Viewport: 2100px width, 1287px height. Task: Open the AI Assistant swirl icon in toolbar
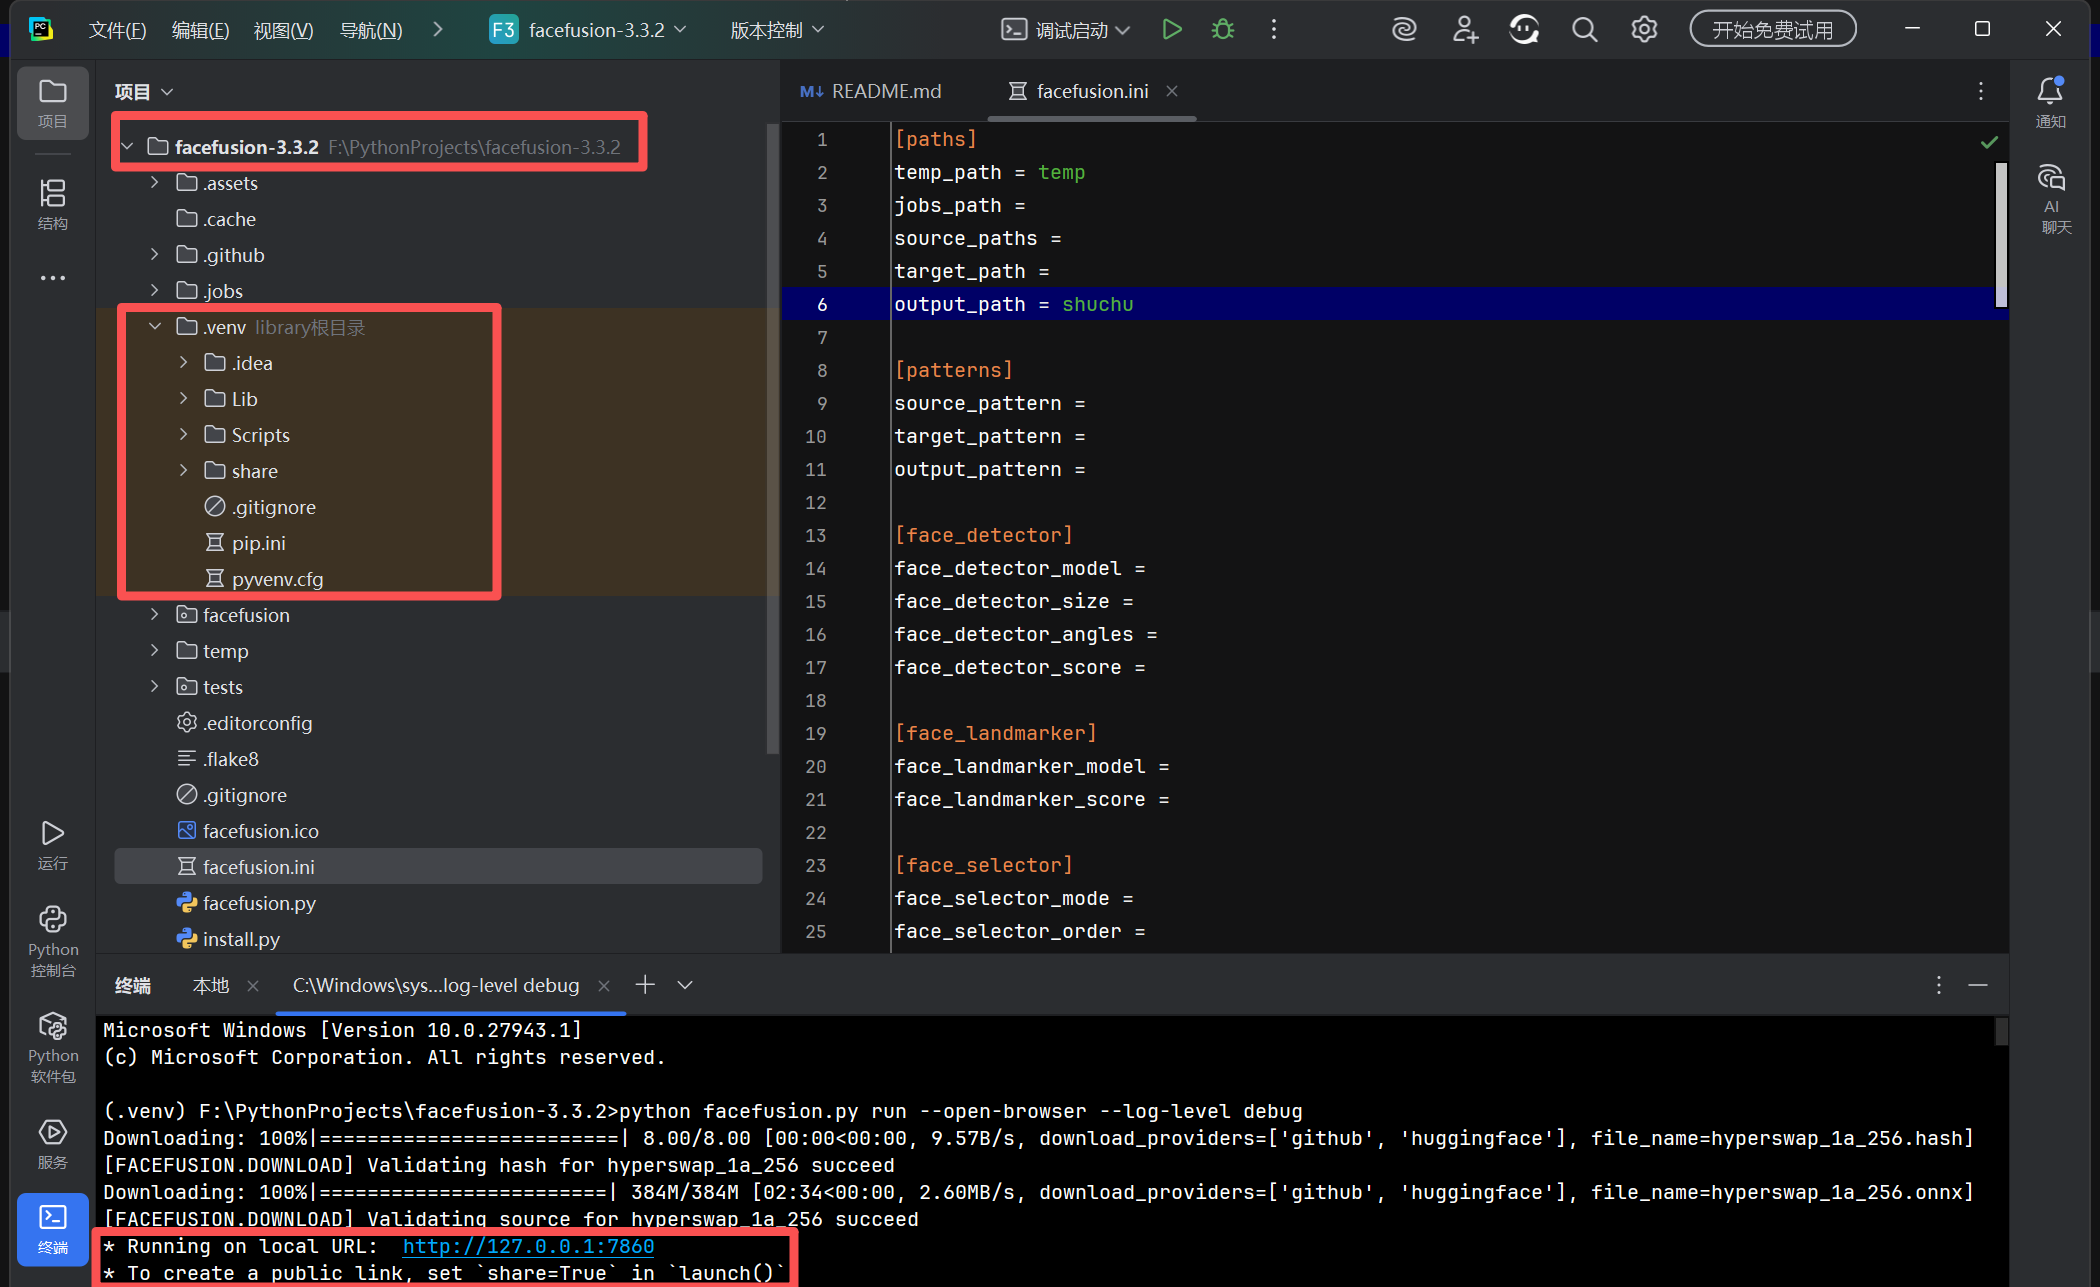pos(1404,30)
